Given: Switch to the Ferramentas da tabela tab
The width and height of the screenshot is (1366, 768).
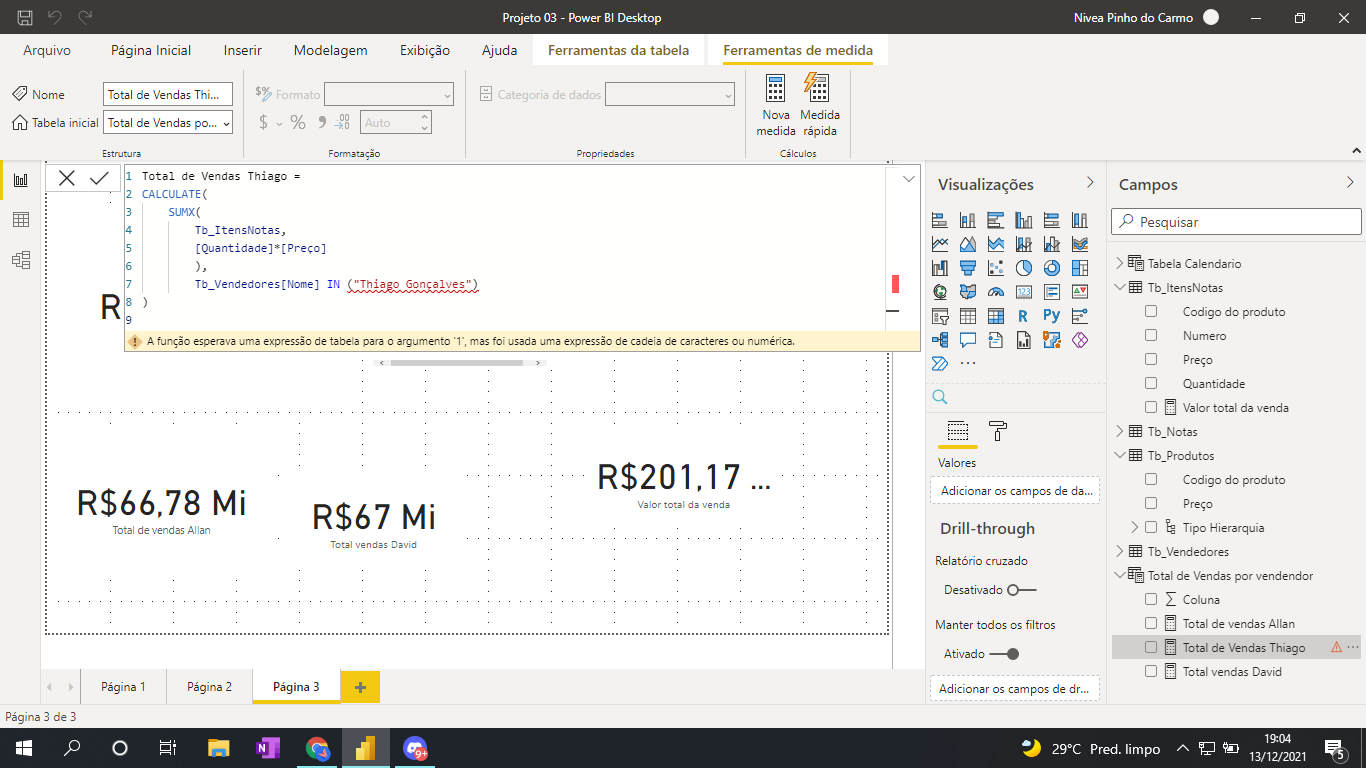Looking at the screenshot, I should click(618, 50).
